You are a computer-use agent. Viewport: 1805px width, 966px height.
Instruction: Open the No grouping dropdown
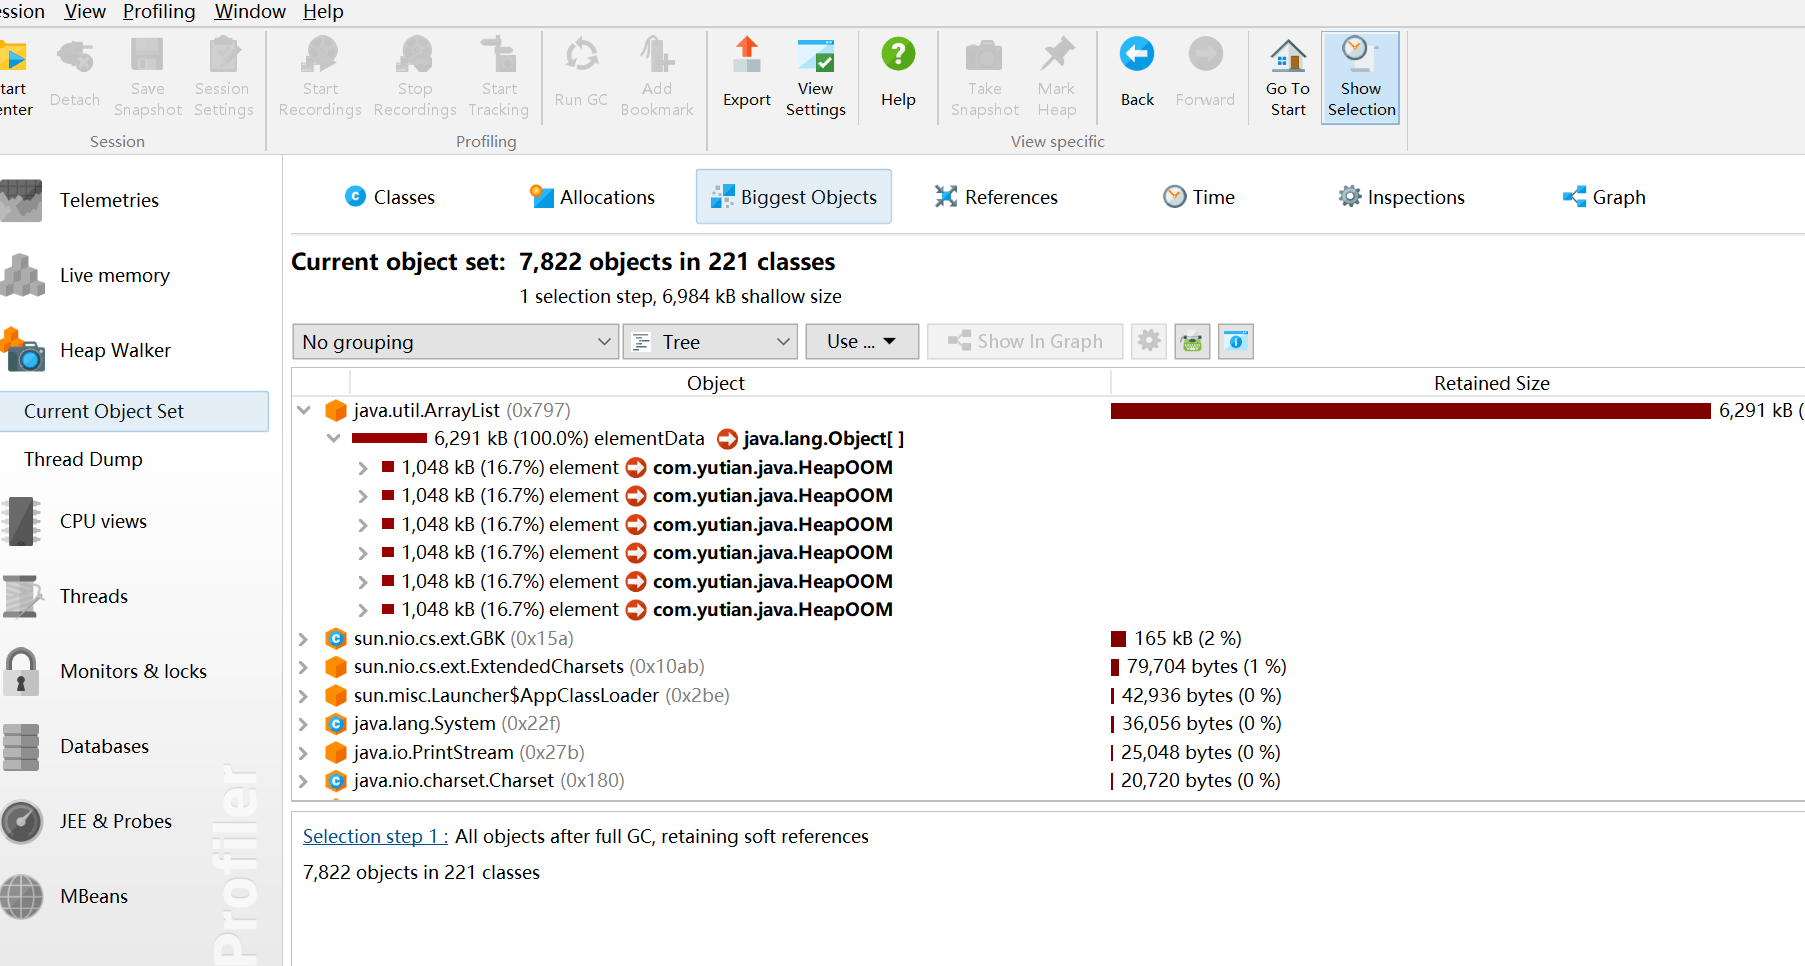(x=456, y=342)
